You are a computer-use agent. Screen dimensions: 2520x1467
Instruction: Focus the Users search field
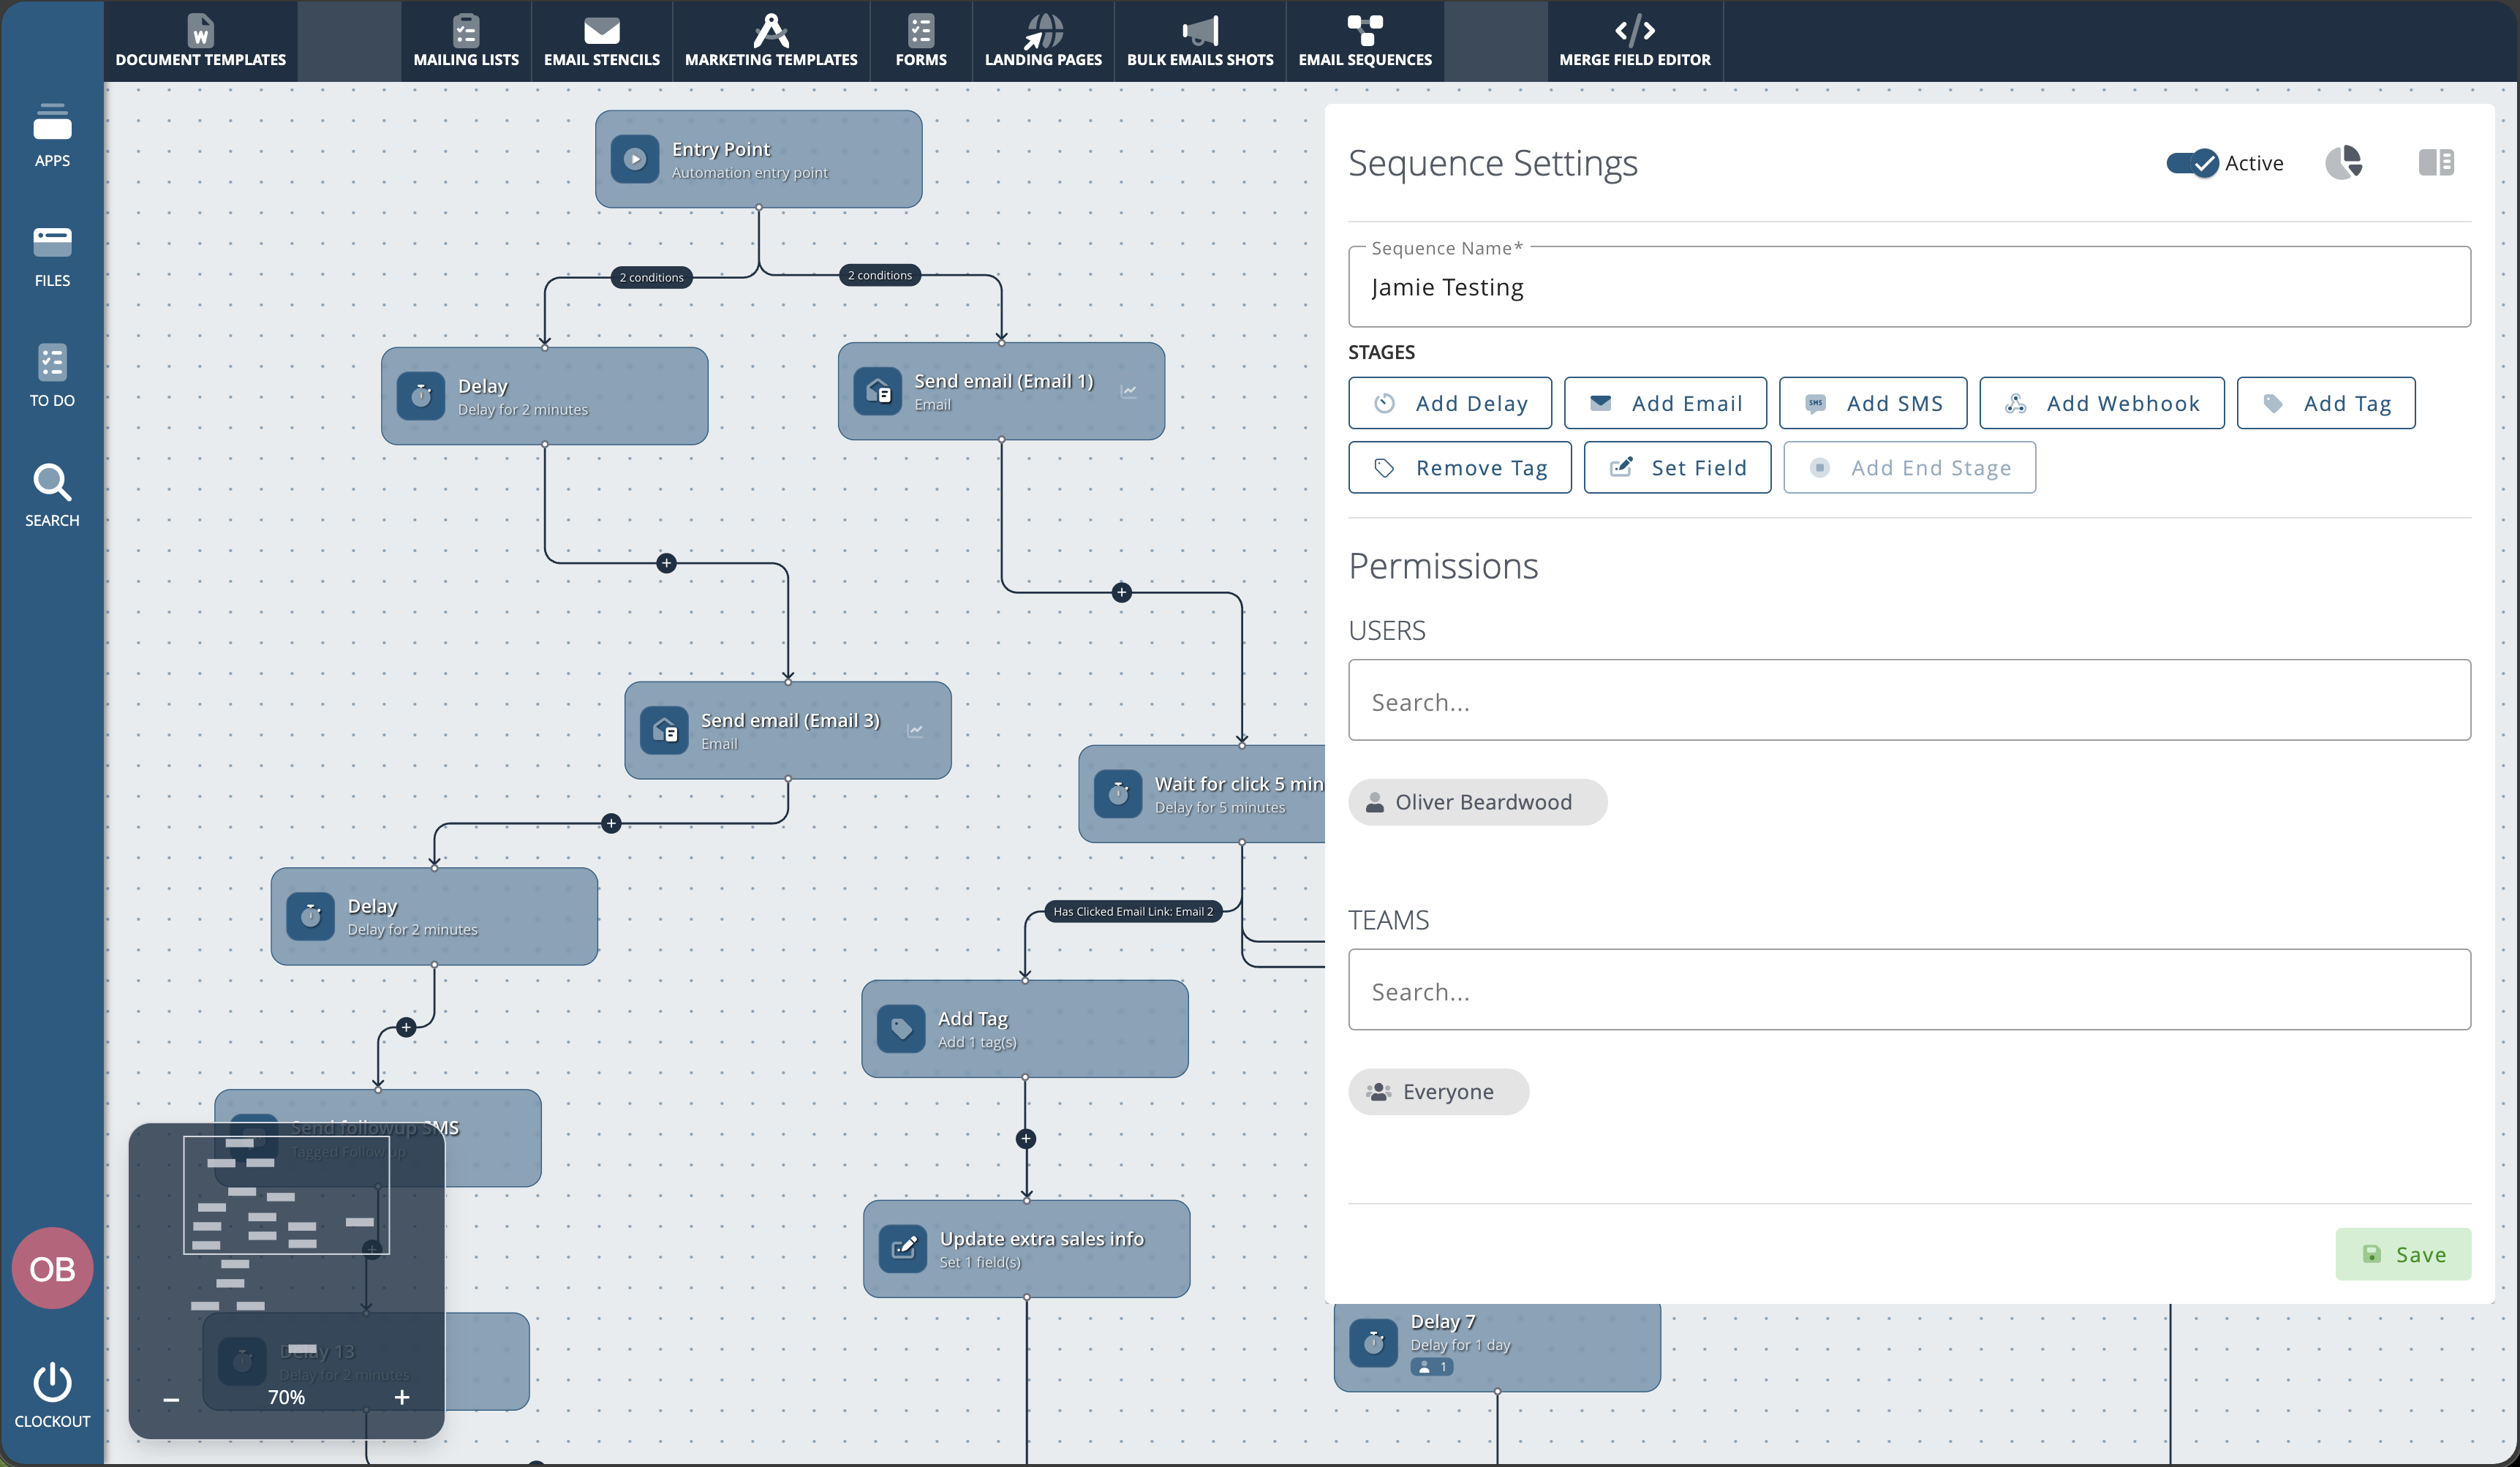pyautogui.click(x=1909, y=700)
